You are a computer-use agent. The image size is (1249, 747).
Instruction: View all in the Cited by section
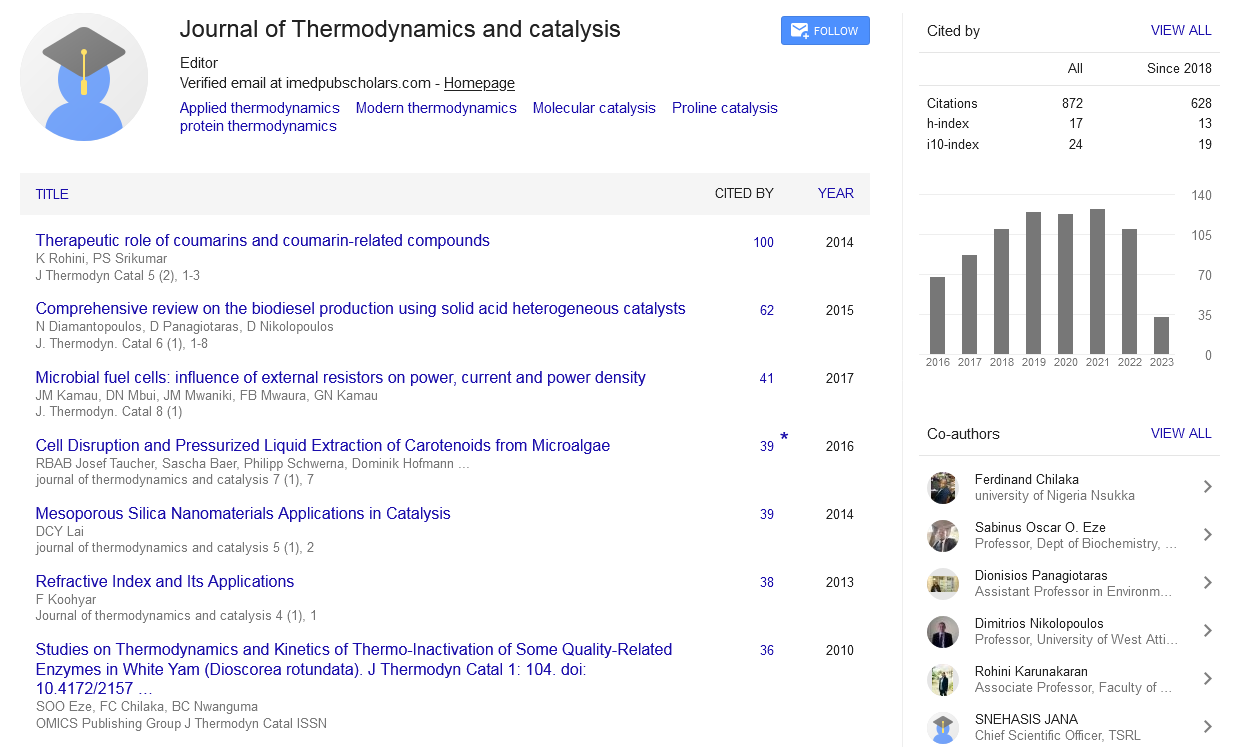tap(1180, 31)
